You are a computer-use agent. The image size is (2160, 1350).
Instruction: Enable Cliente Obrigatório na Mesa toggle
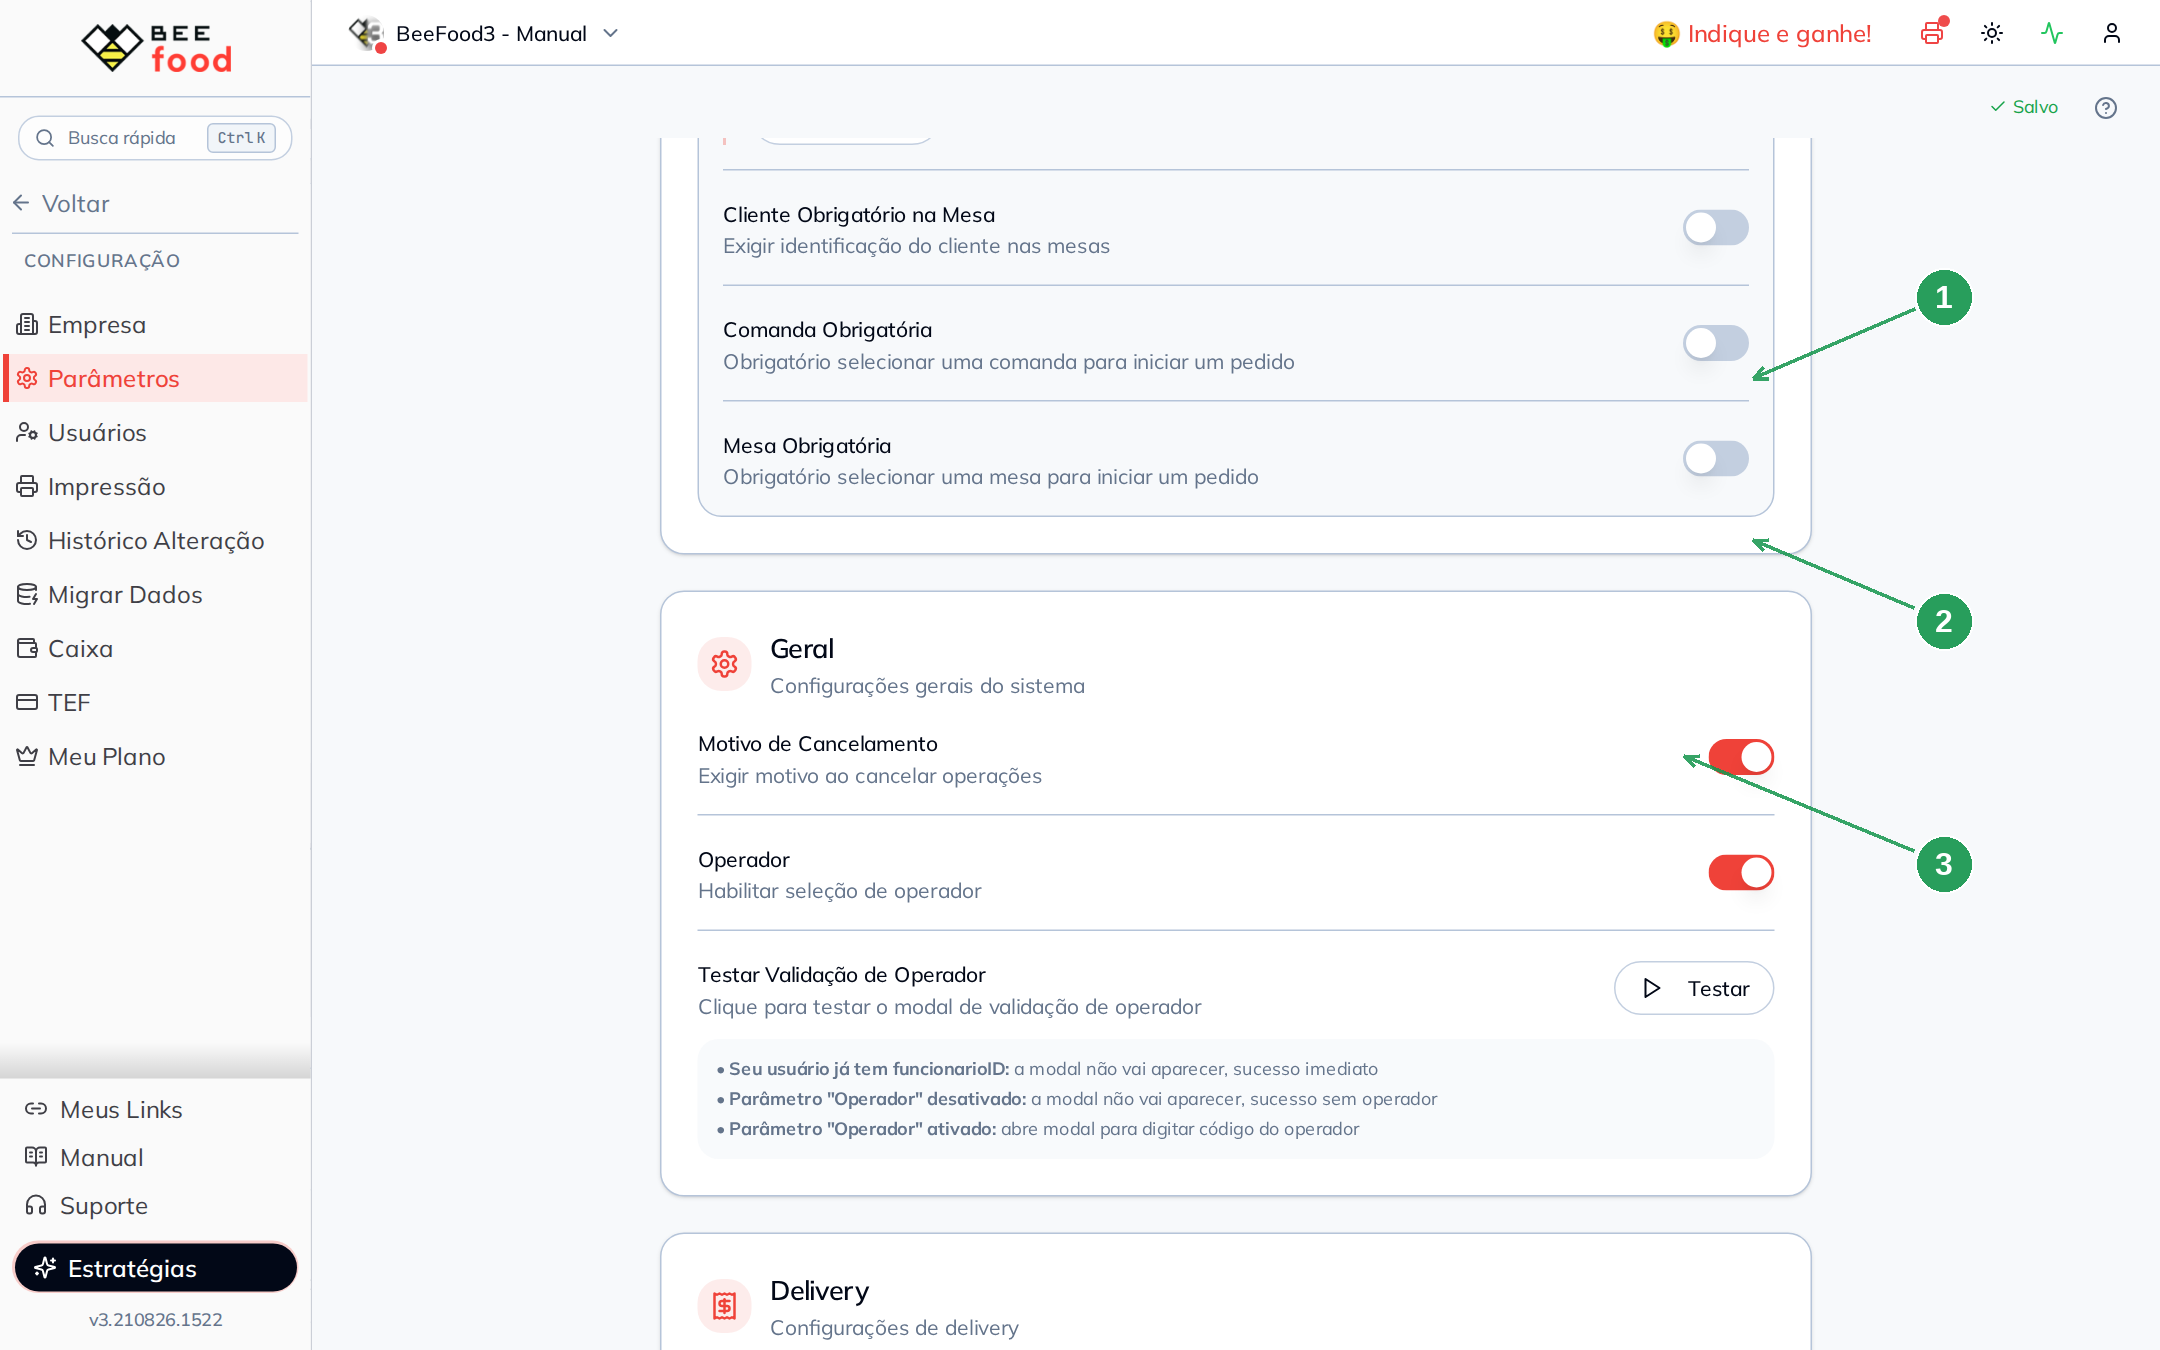point(1716,228)
